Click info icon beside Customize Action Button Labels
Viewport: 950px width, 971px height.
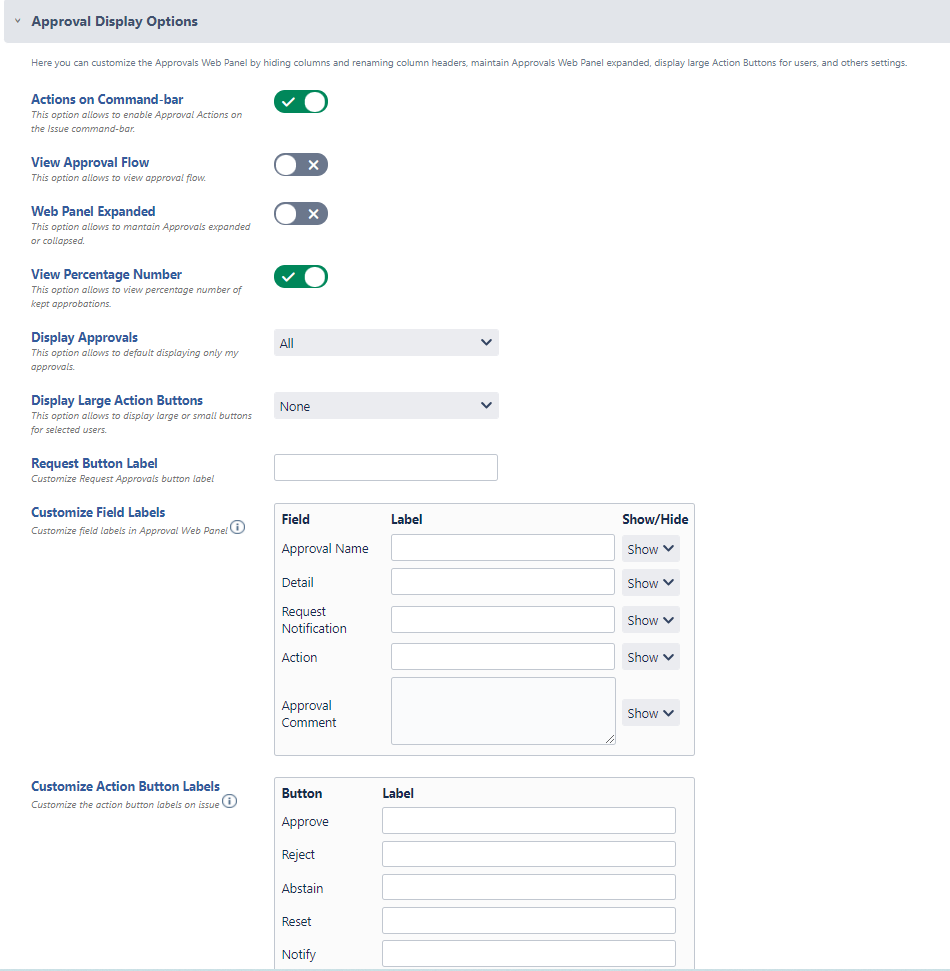(x=230, y=802)
